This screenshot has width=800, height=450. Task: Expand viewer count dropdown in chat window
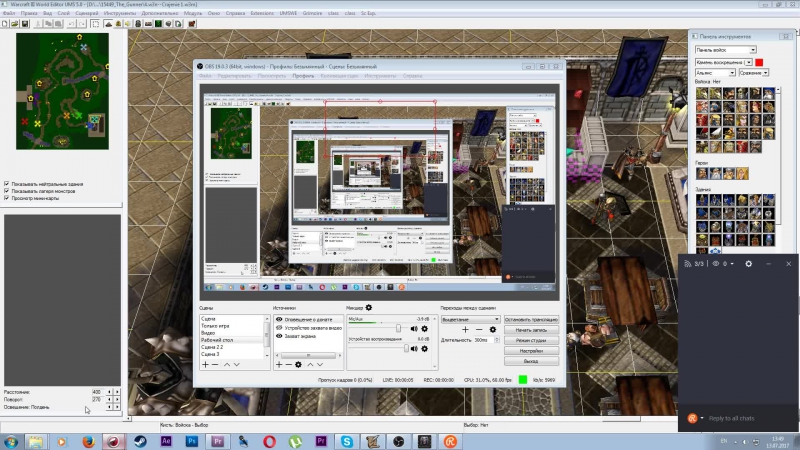coord(732,264)
